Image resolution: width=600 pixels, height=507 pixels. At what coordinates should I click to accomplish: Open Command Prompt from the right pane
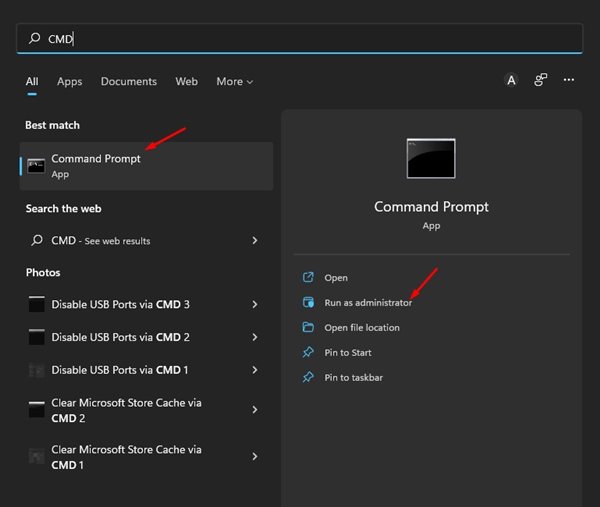(336, 278)
